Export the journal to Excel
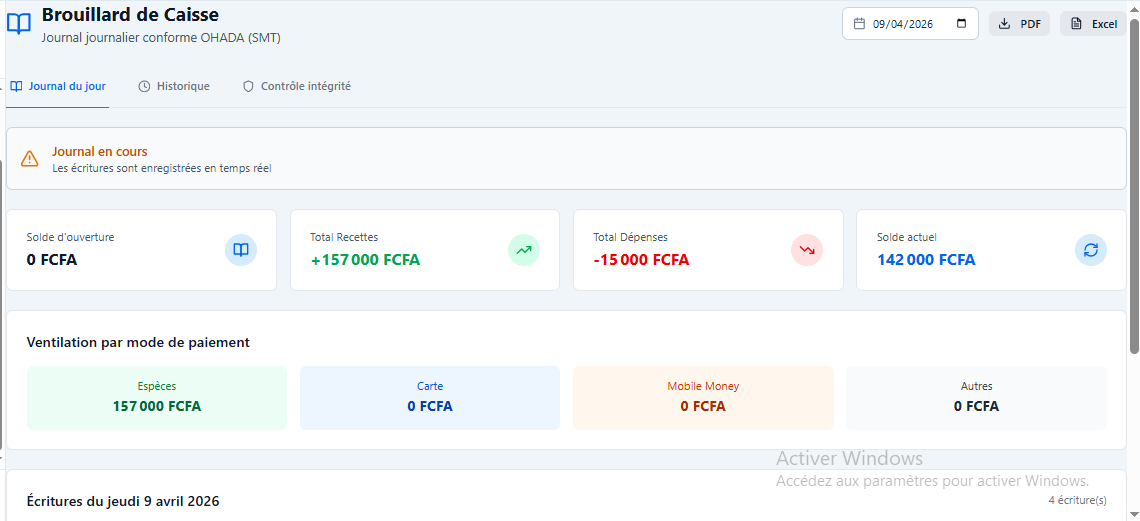 pos(1093,24)
